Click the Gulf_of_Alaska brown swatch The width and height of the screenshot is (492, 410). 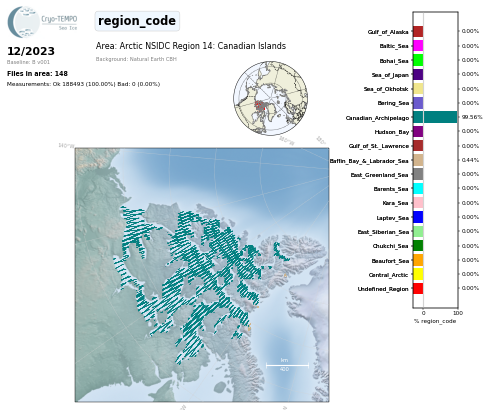pyautogui.click(x=418, y=32)
